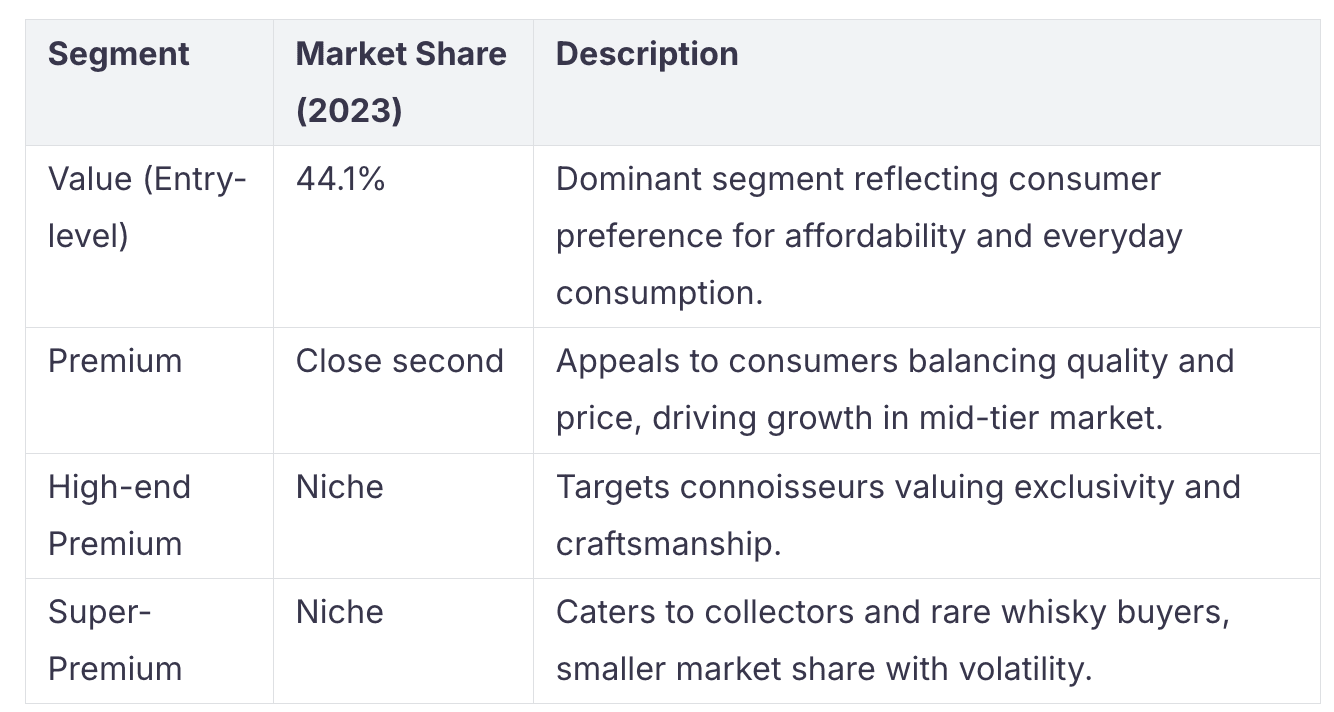Click the word consumption in first description
This screenshot has height=712, width=1334.
click(x=659, y=294)
